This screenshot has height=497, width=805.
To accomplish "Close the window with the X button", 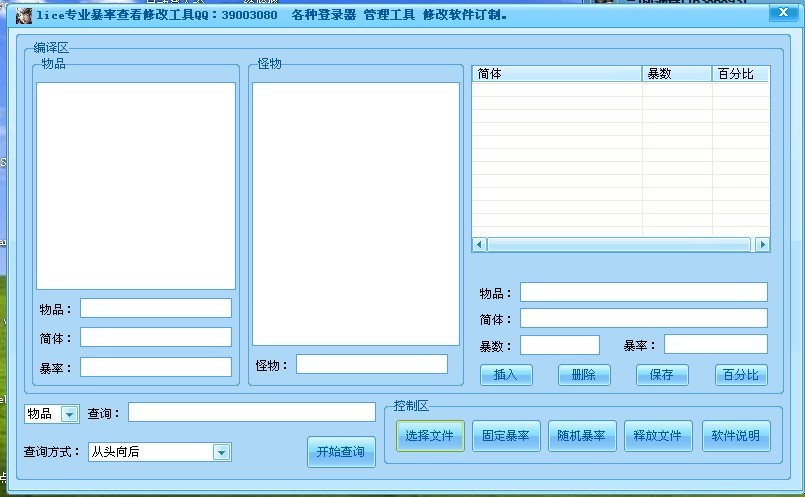I will [x=781, y=14].
